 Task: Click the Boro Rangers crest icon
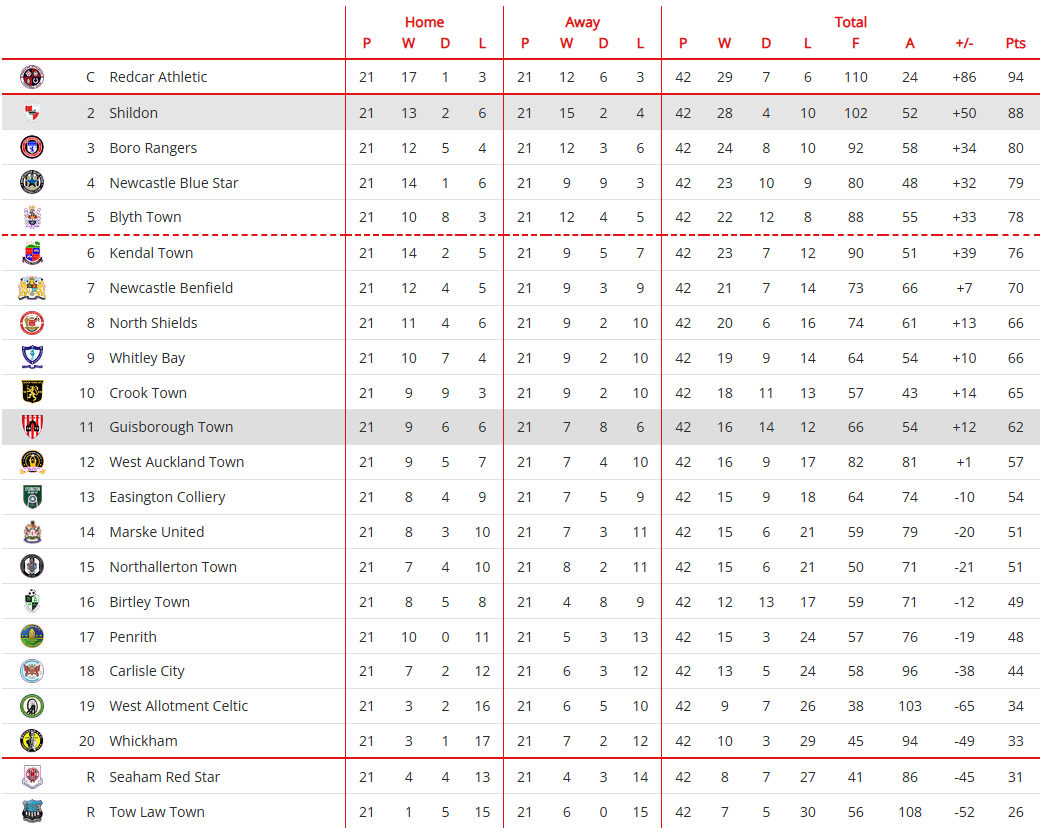tap(32, 148)
